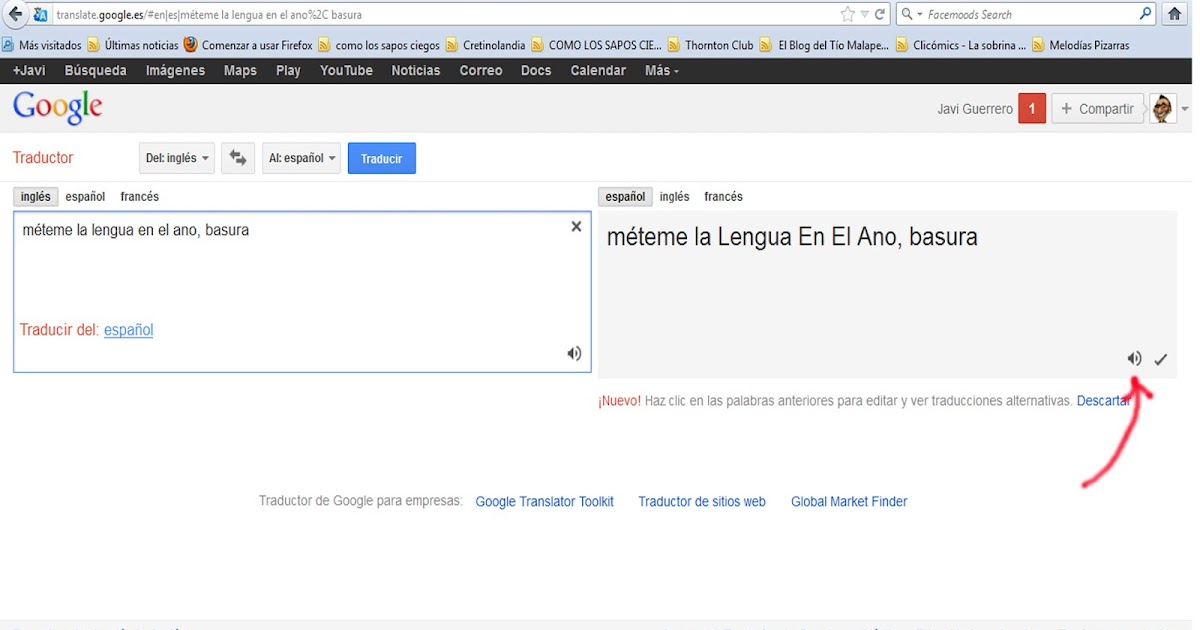Click the word Lengua in translation
This screenshot has width=1200, height=630.
click(x=755, y=237)
